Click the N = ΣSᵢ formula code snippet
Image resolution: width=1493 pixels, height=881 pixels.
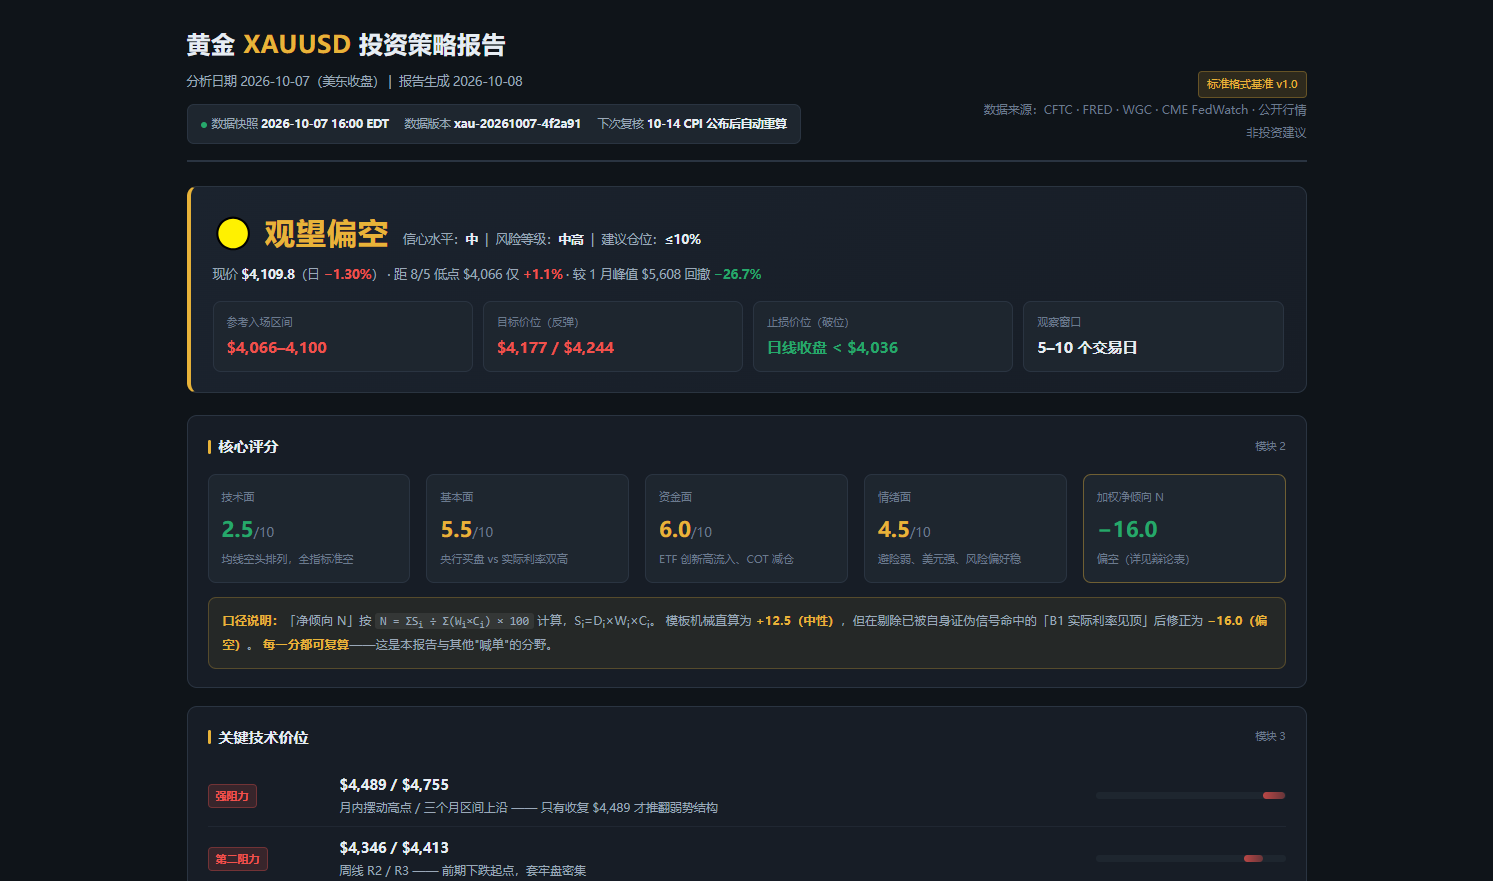coord(454,621)
